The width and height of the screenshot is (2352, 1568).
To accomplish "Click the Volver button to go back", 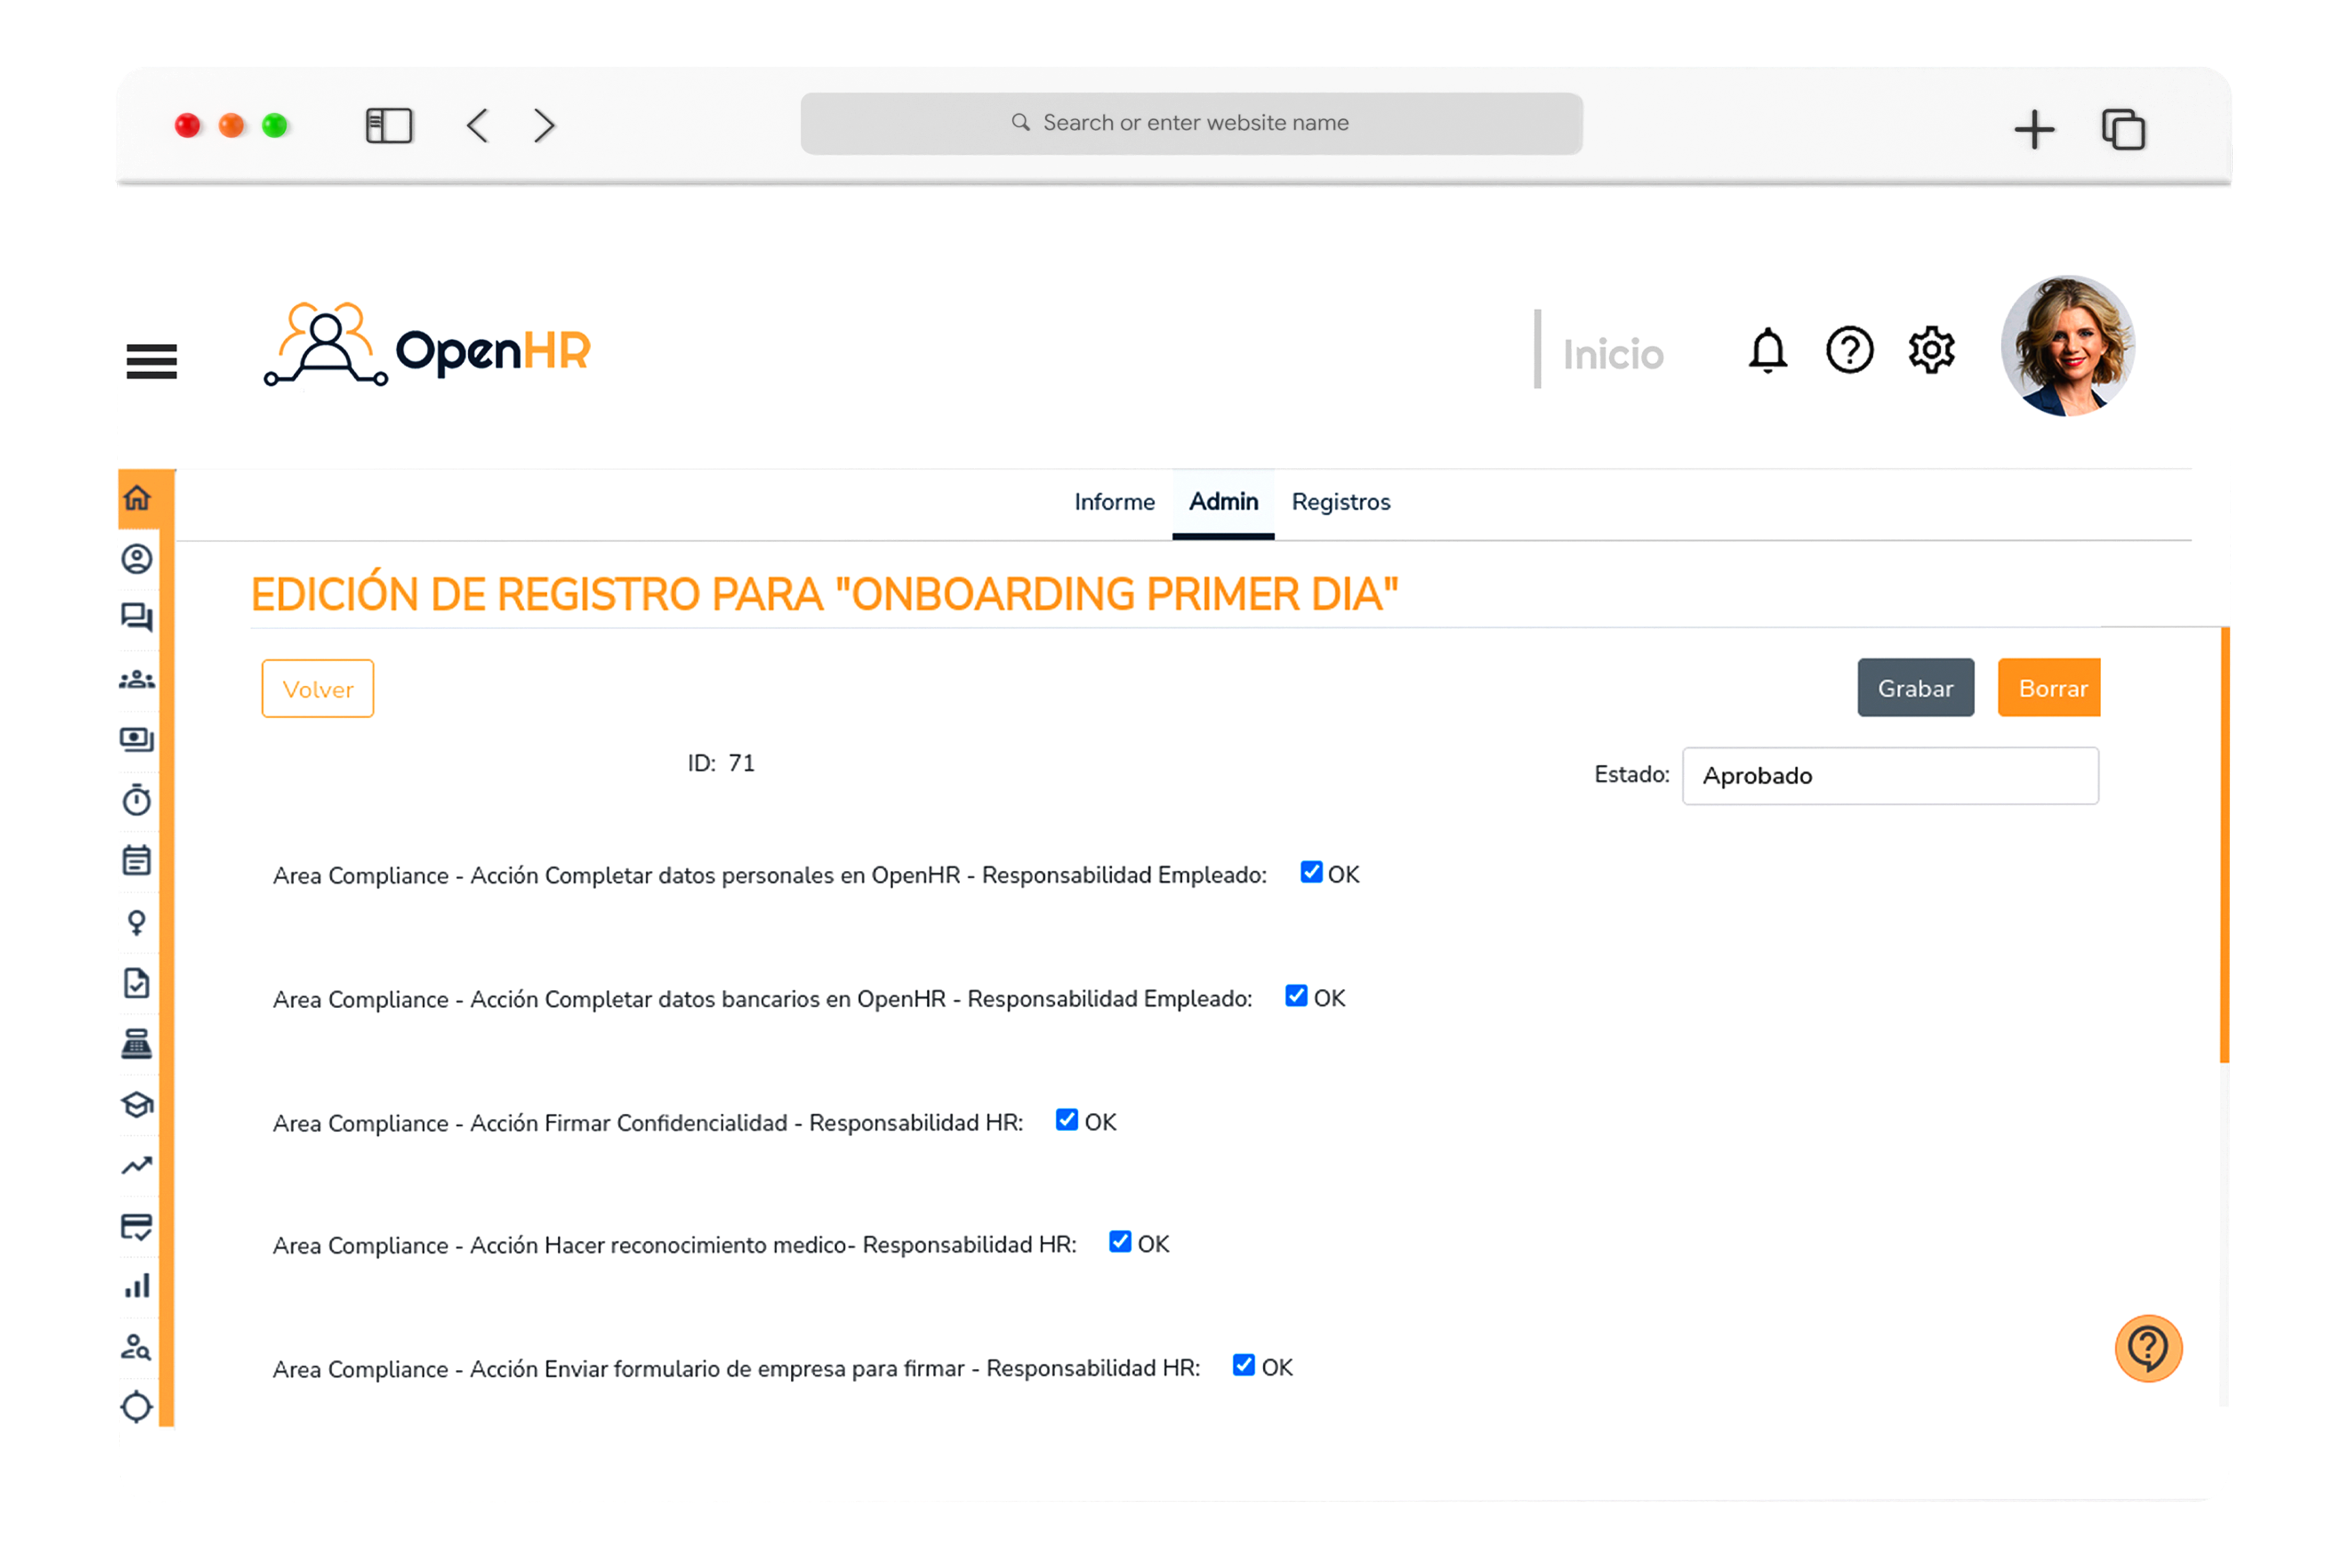I will tap(317, 688).
